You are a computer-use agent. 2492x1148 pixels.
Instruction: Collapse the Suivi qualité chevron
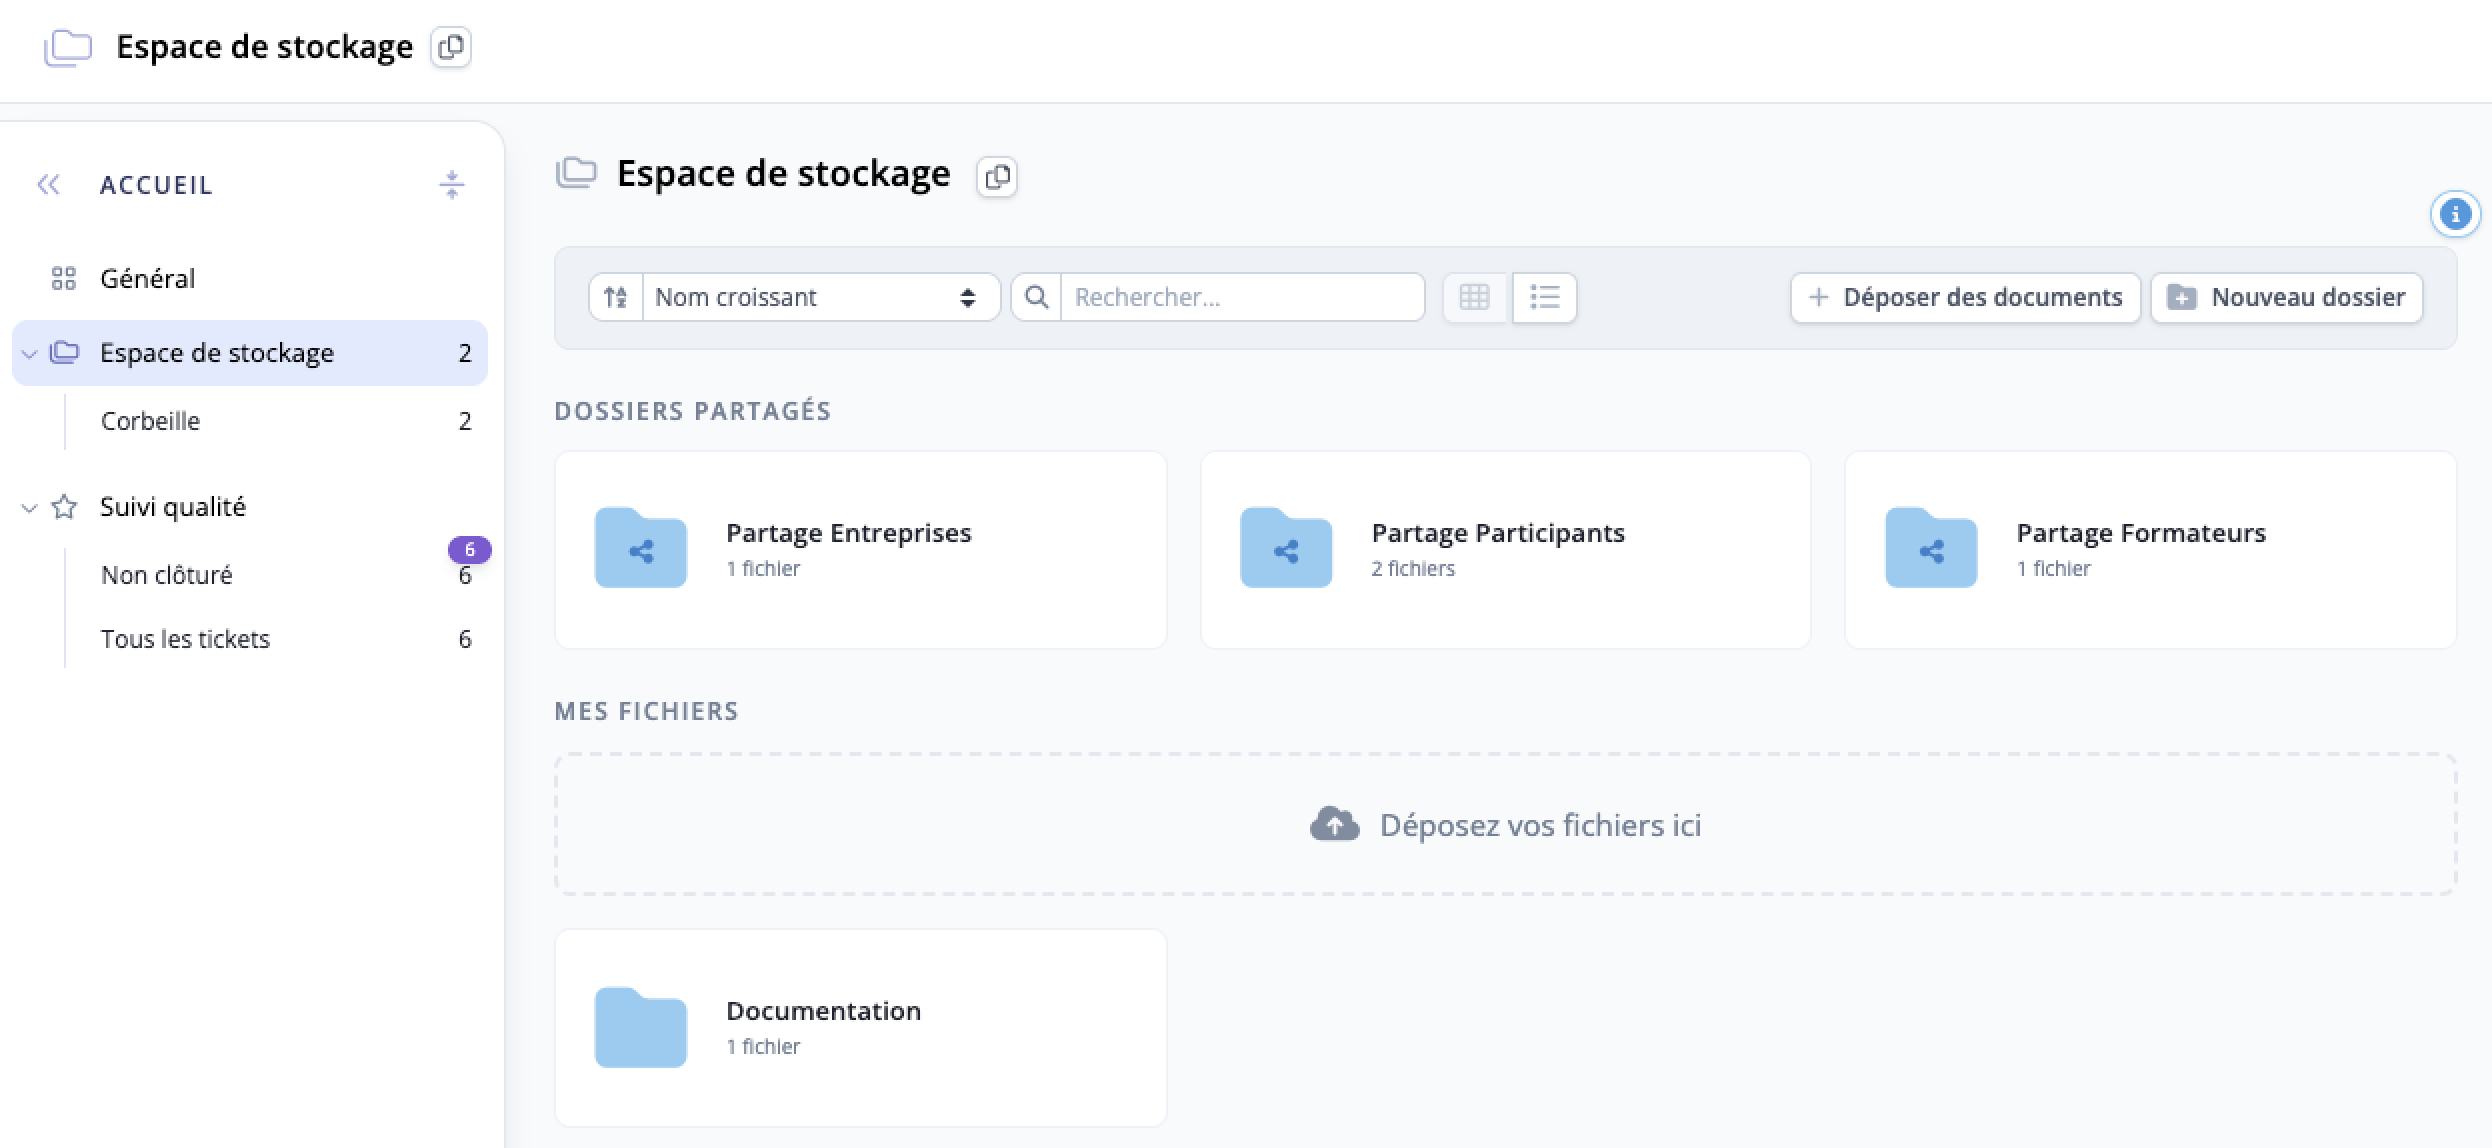[29, 508]
